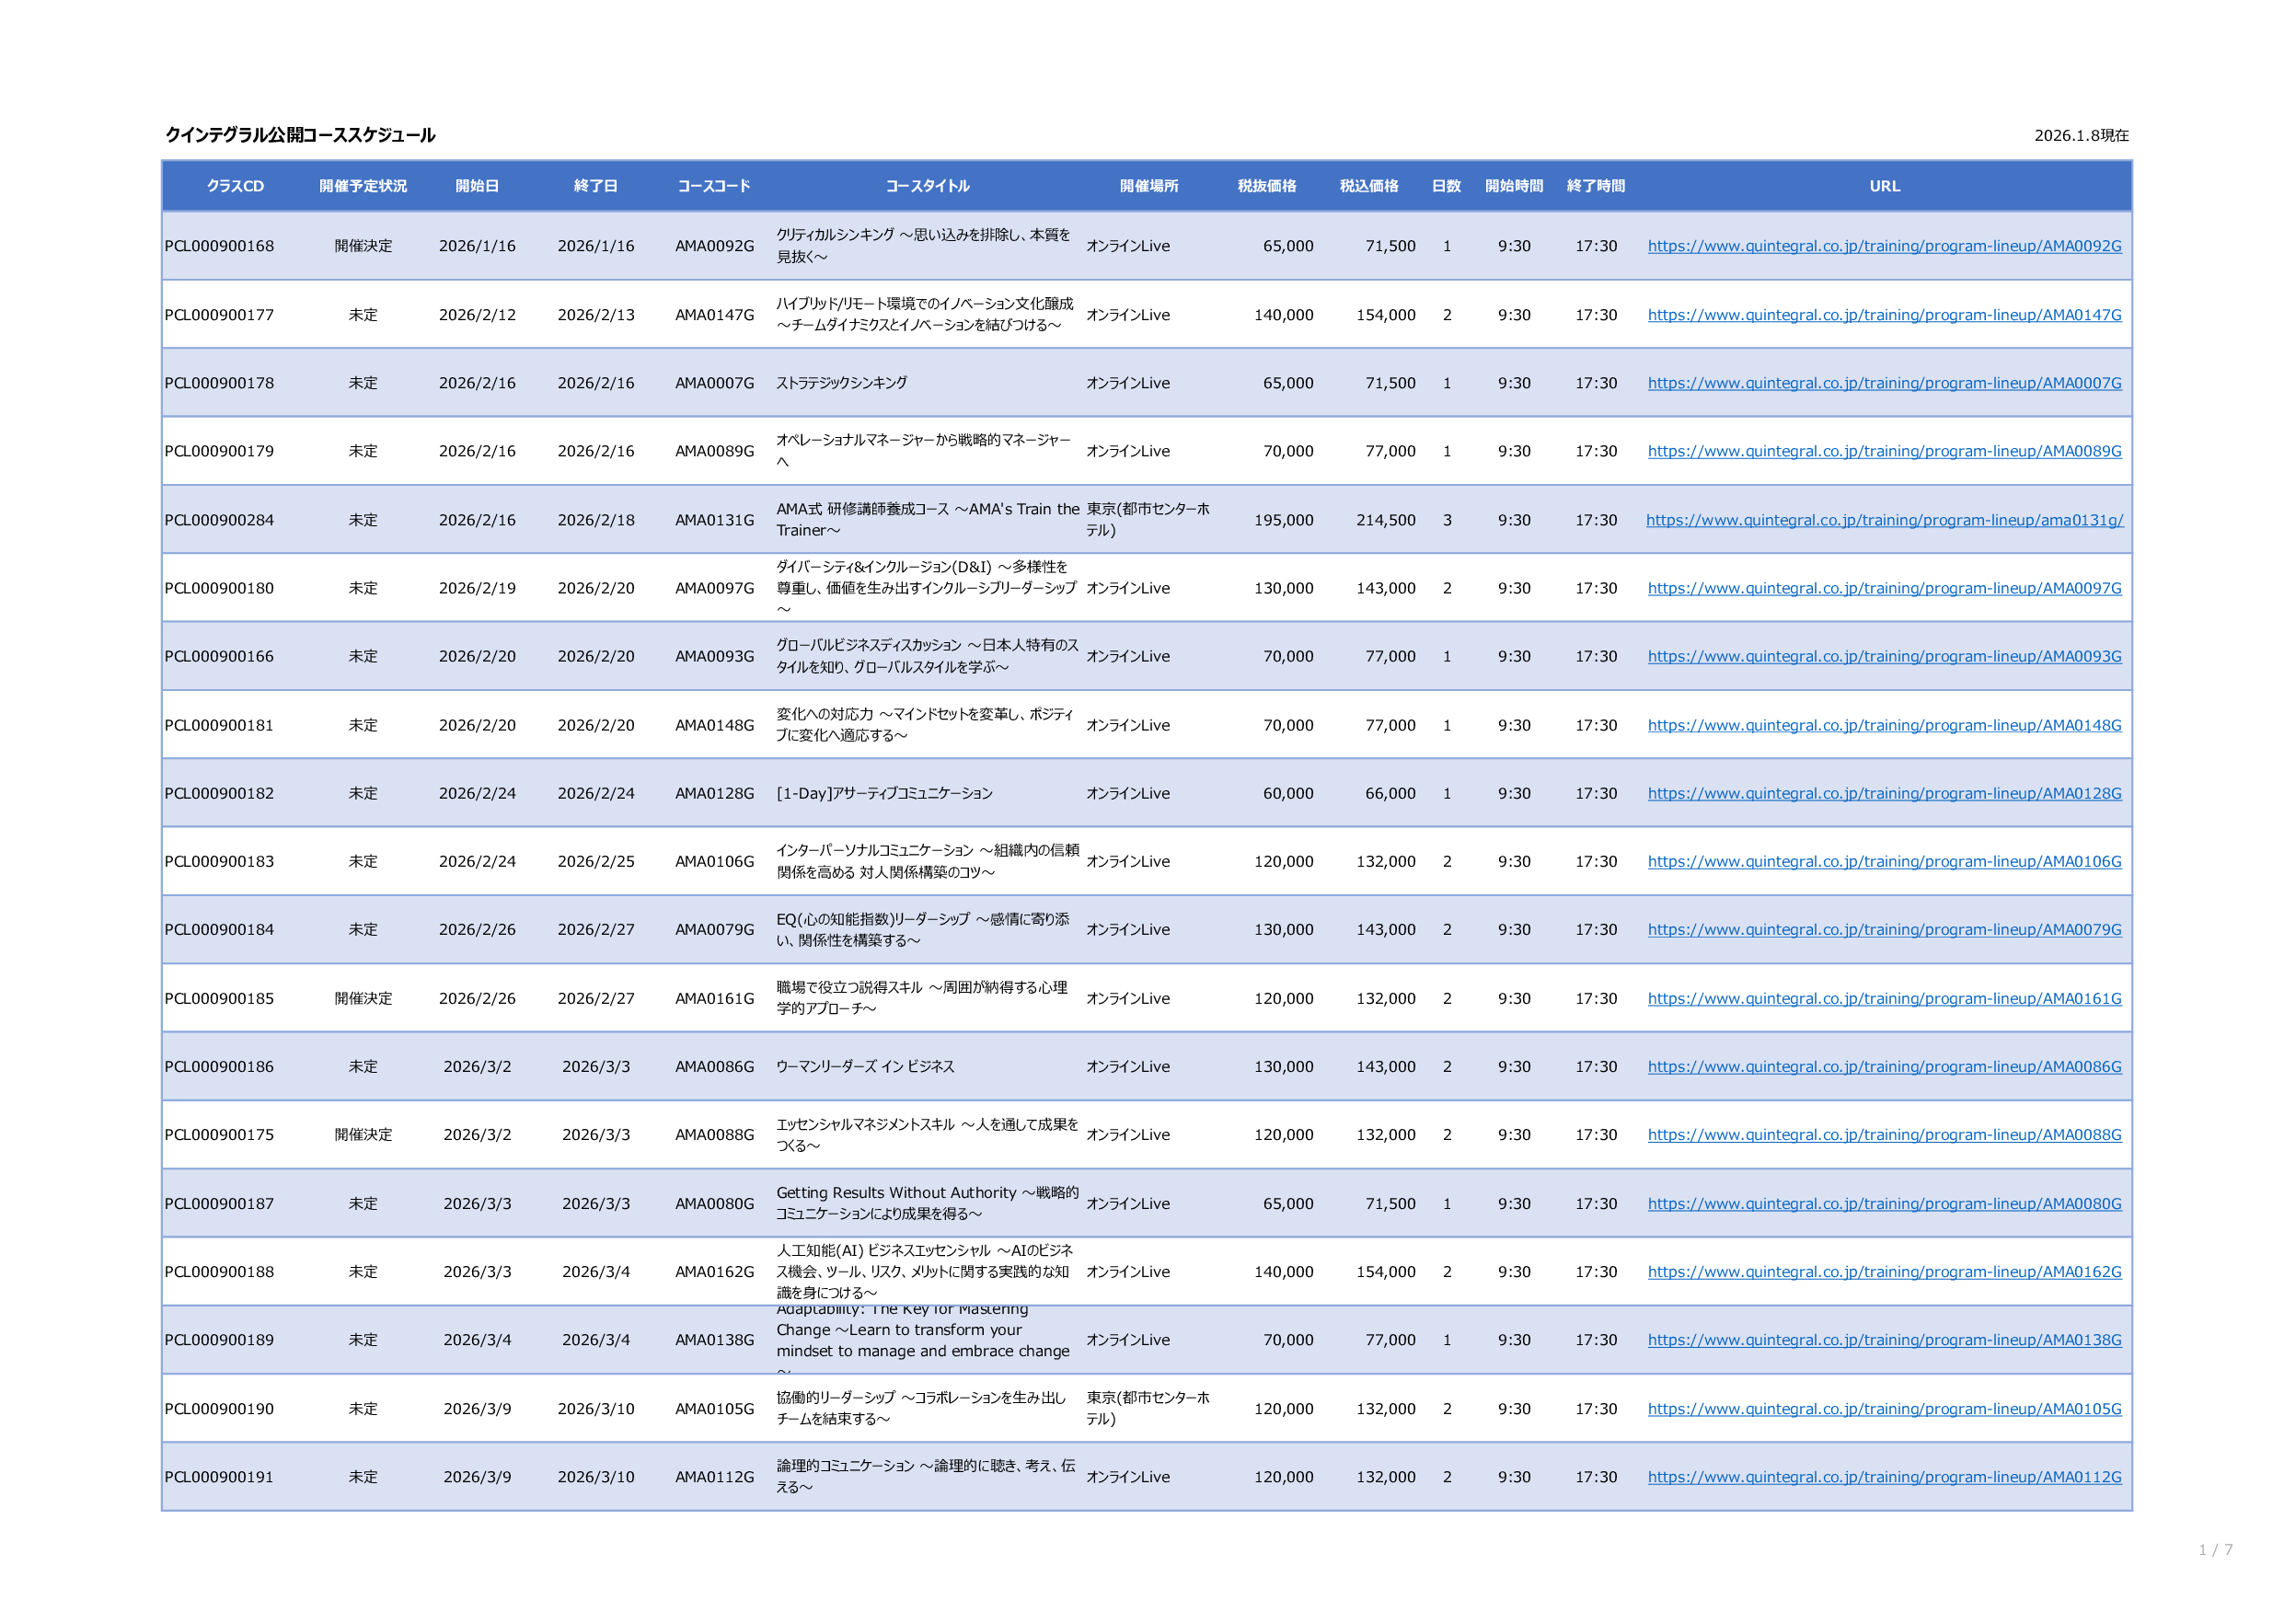This screenshot has width=2296, height=1623.
Task: Click the クインテグラル公開コーススケジュール title
Action: 300,135
